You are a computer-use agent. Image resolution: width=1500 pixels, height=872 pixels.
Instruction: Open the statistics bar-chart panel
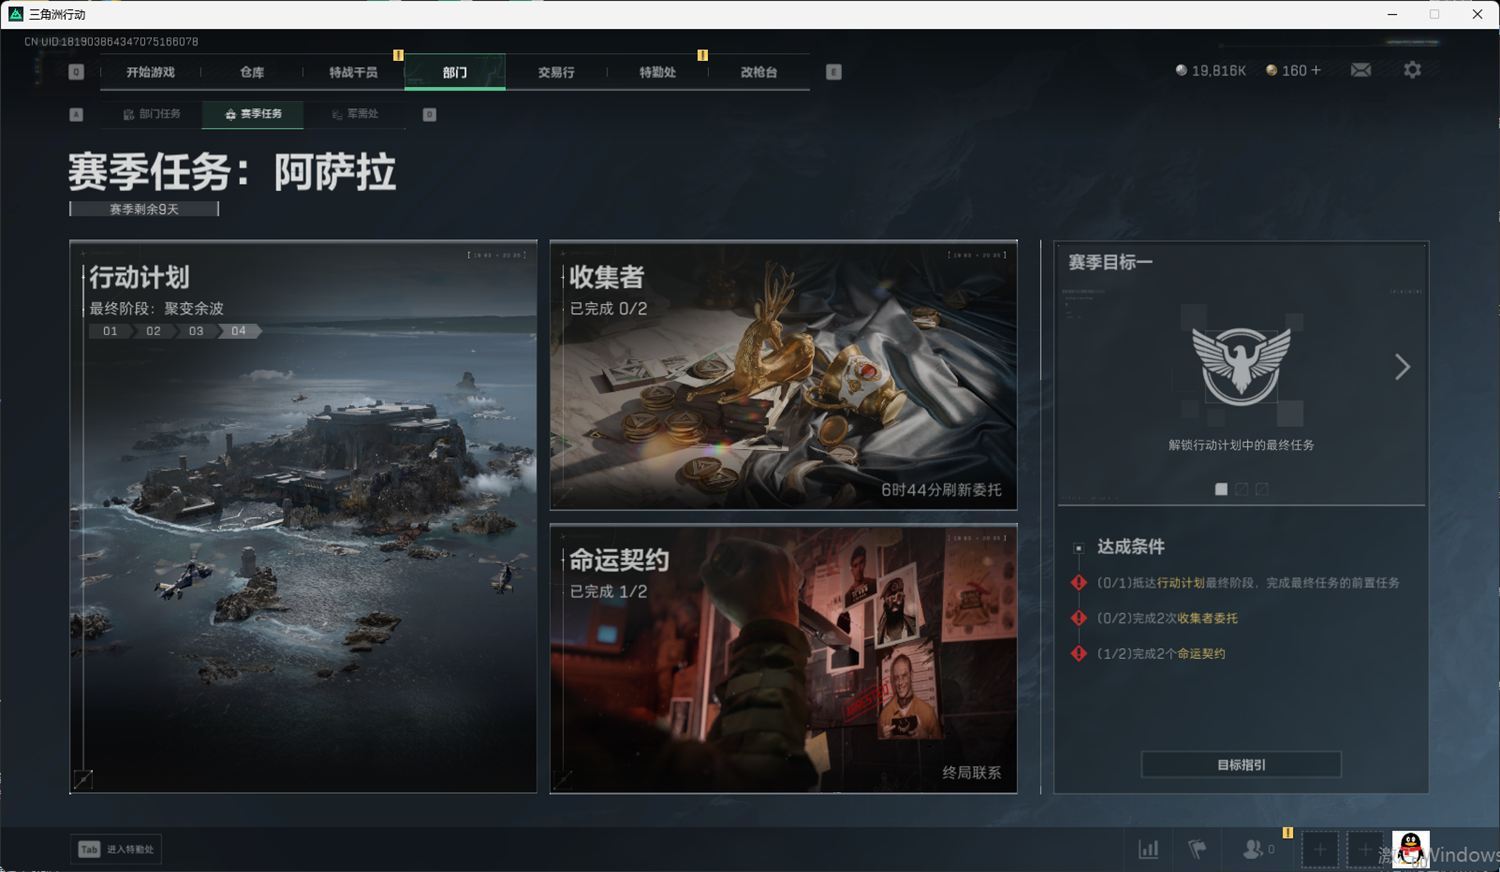point(1149,848)
